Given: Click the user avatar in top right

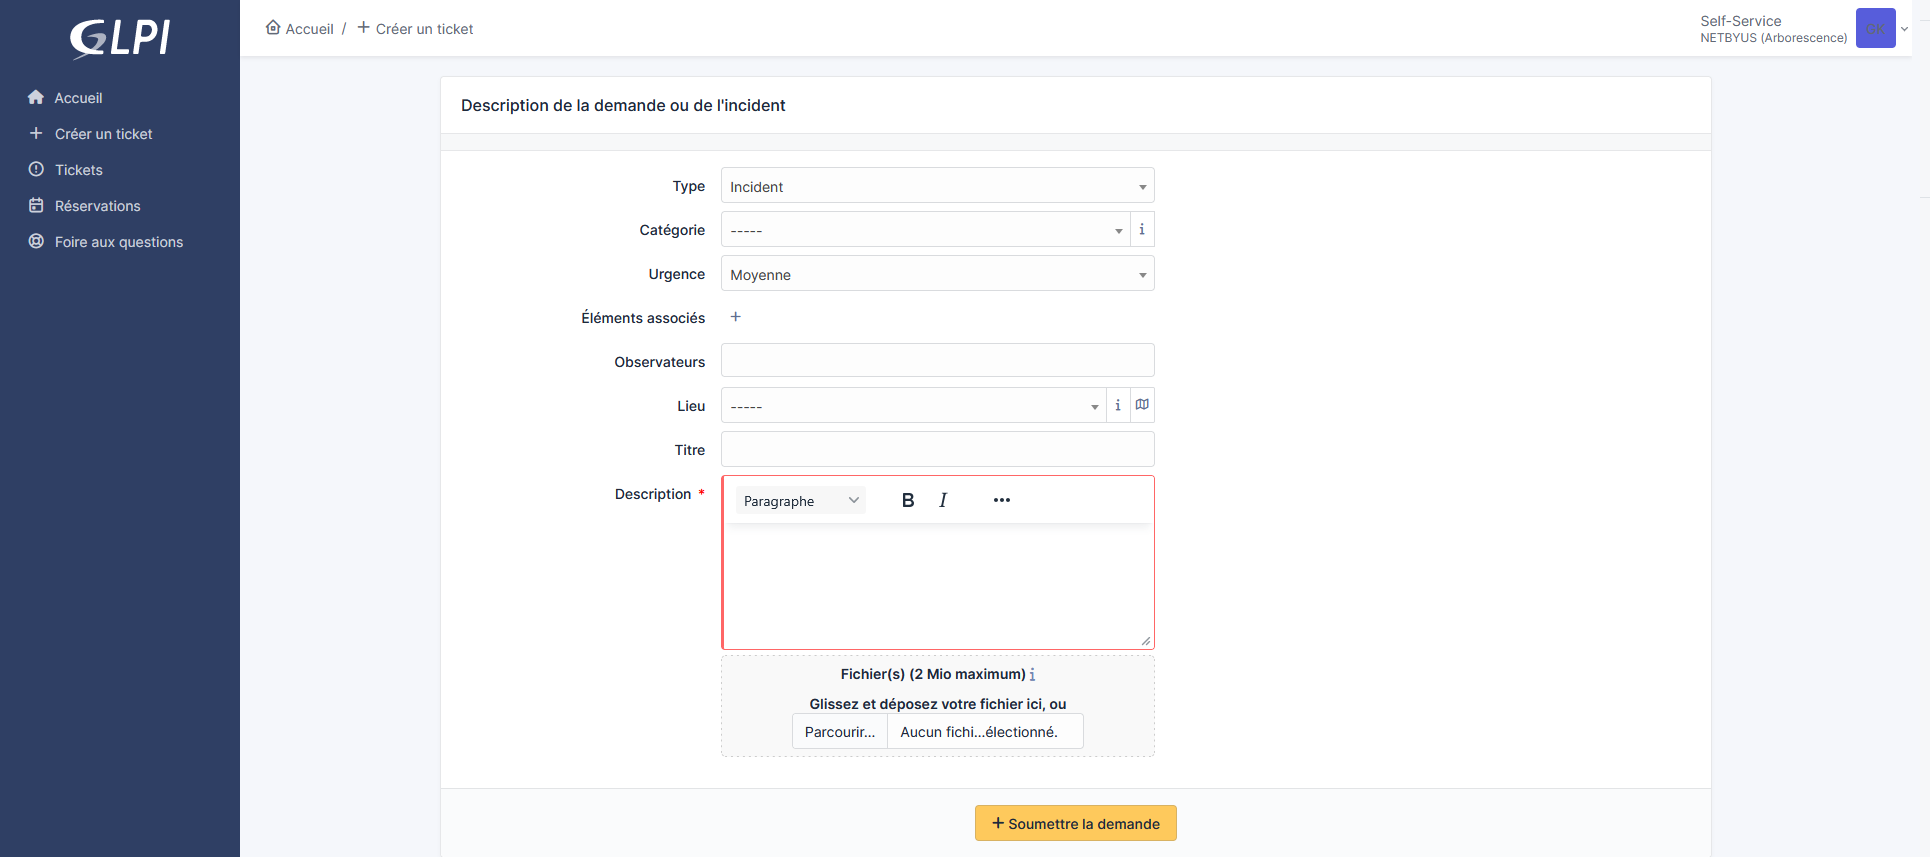Looking at the screenshot, I should coord(1875,28).
